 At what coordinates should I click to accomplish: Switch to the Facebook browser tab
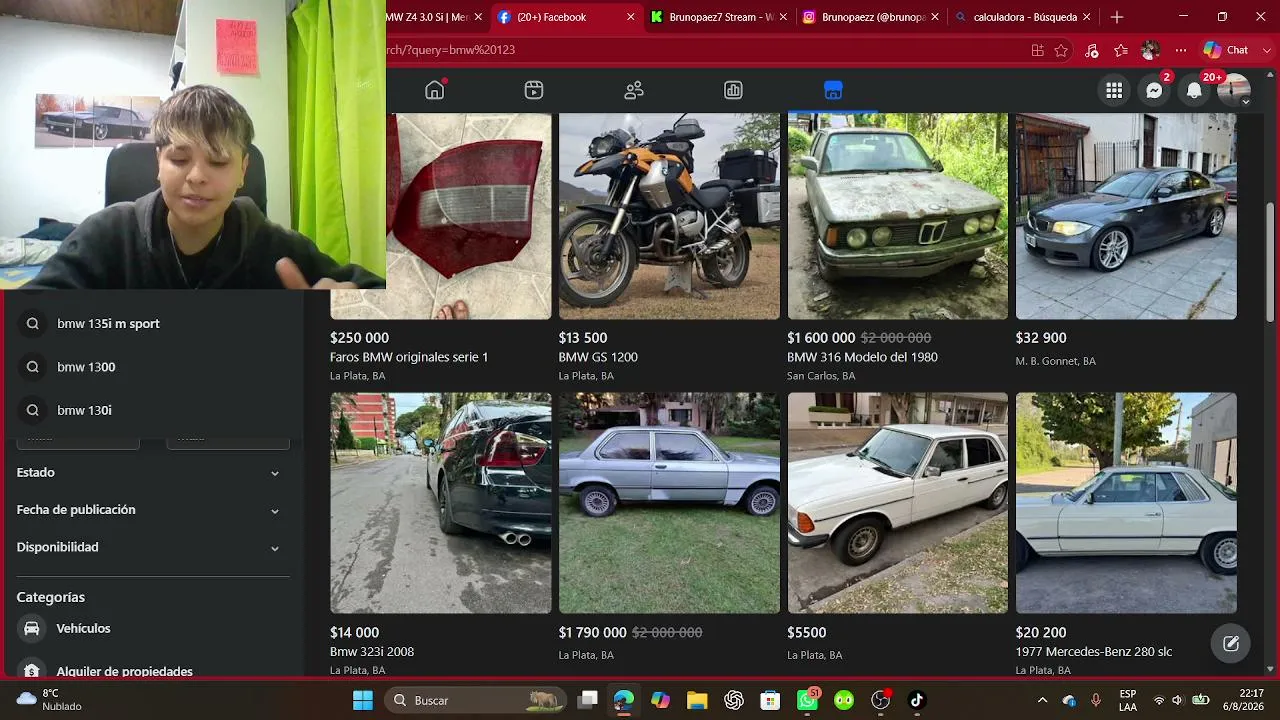pos(566,17)
